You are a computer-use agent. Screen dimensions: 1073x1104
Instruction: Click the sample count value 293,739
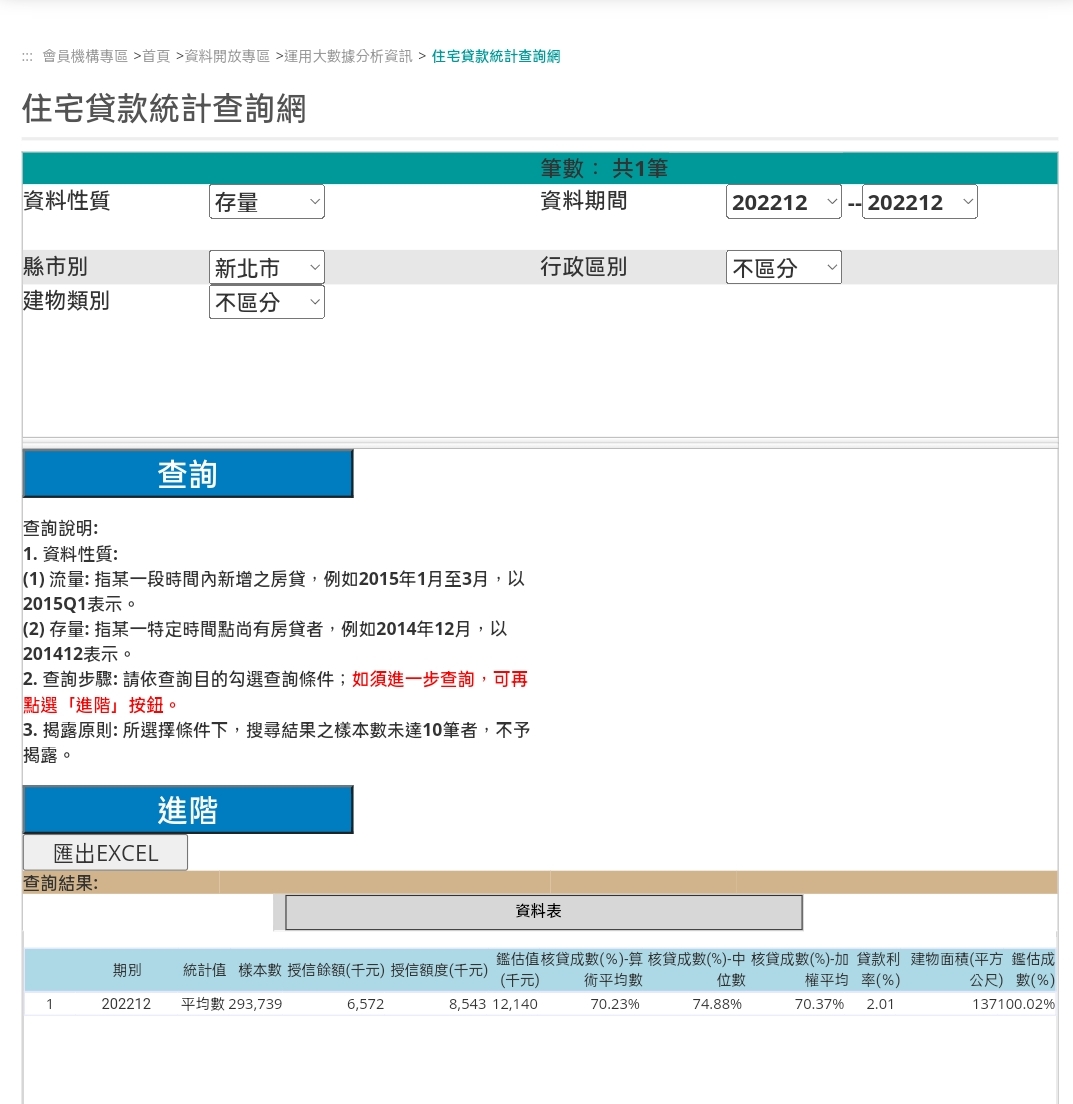click(255, 1004)
